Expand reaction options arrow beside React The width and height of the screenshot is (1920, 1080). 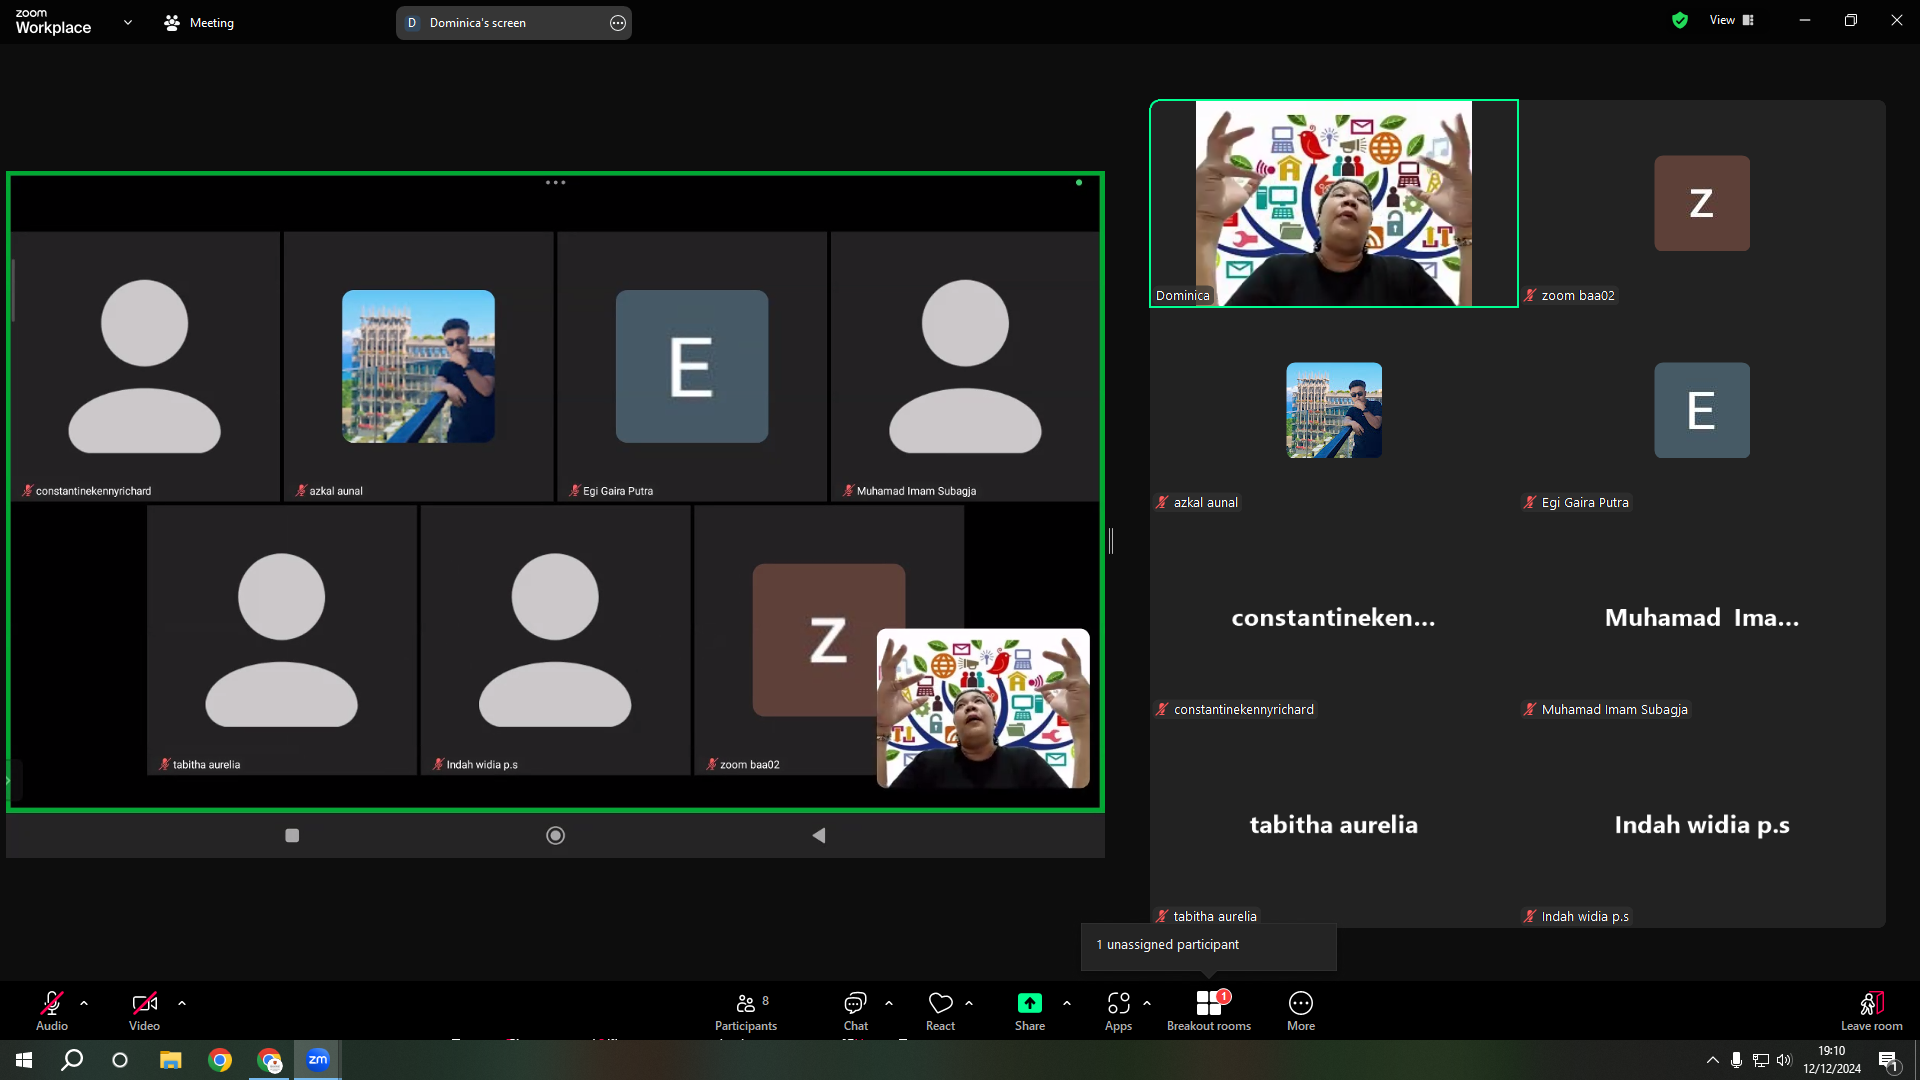point(969,1003)
